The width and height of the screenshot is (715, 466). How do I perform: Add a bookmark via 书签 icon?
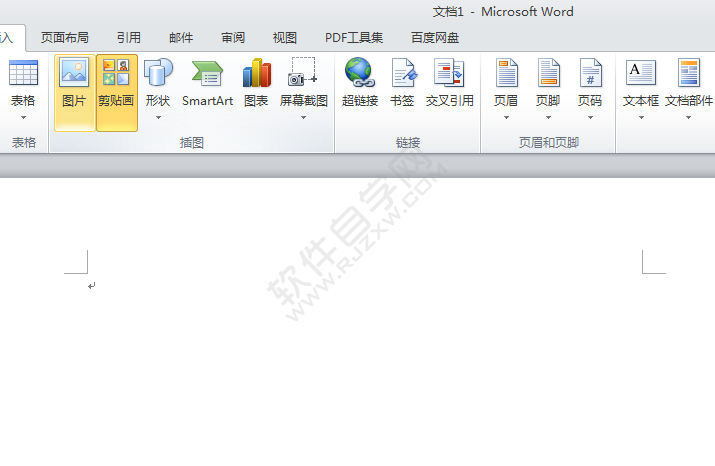[404, 72]
